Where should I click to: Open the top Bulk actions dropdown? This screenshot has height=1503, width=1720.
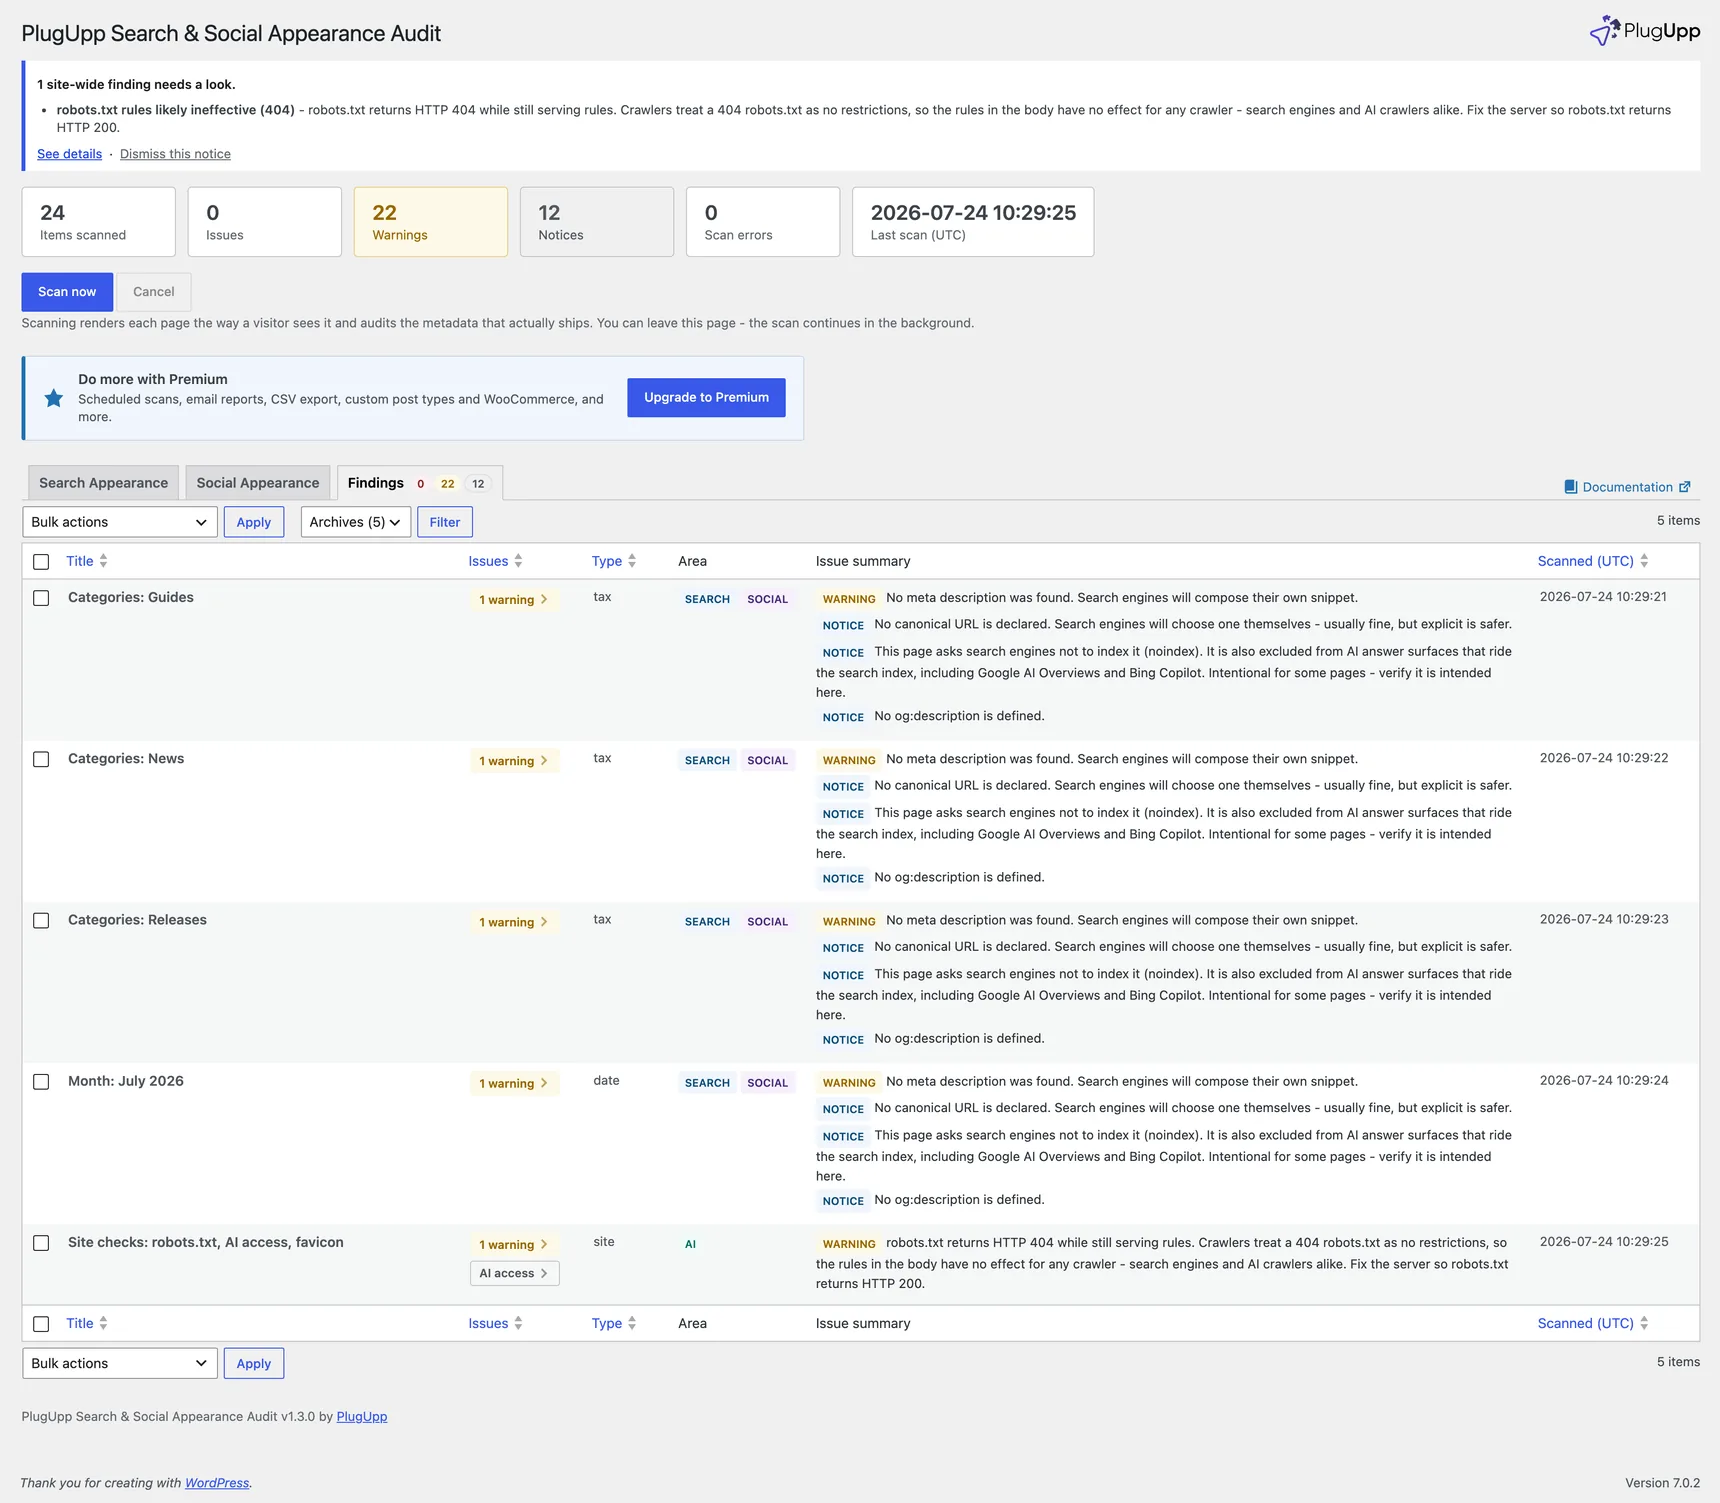tap(120, 522)
